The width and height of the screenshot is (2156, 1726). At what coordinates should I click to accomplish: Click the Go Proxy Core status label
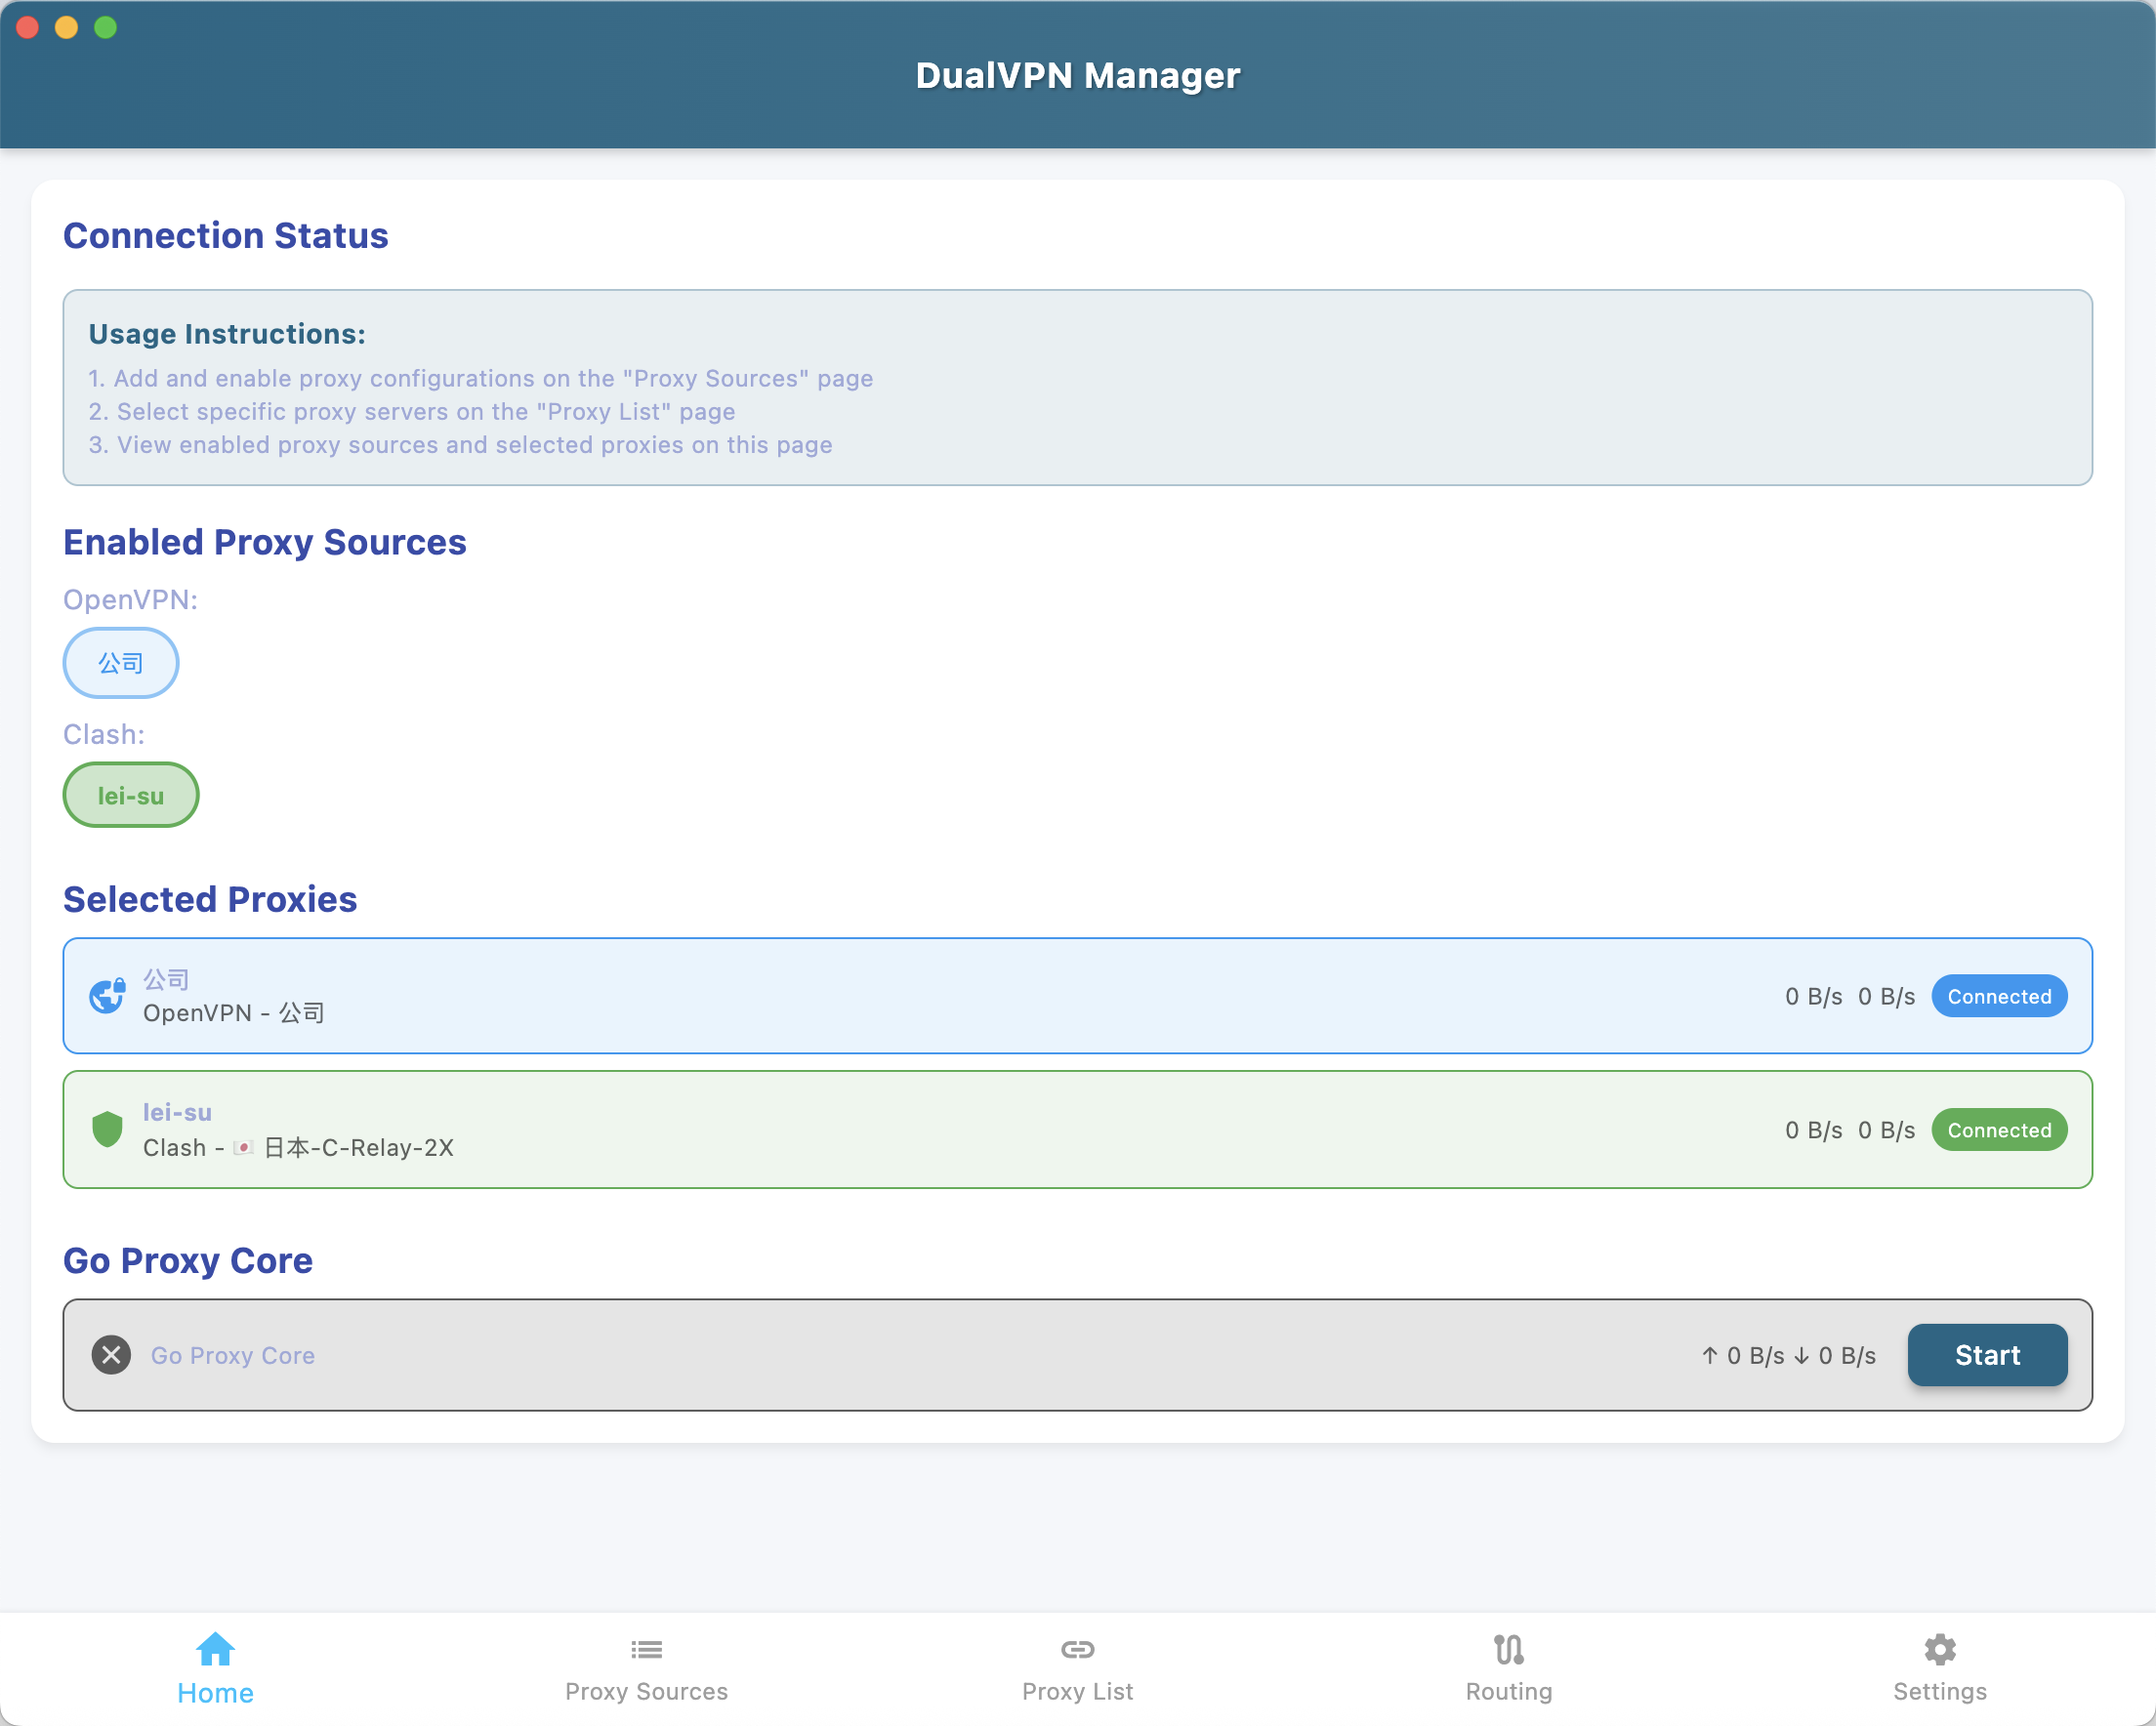pos(233,1355)
